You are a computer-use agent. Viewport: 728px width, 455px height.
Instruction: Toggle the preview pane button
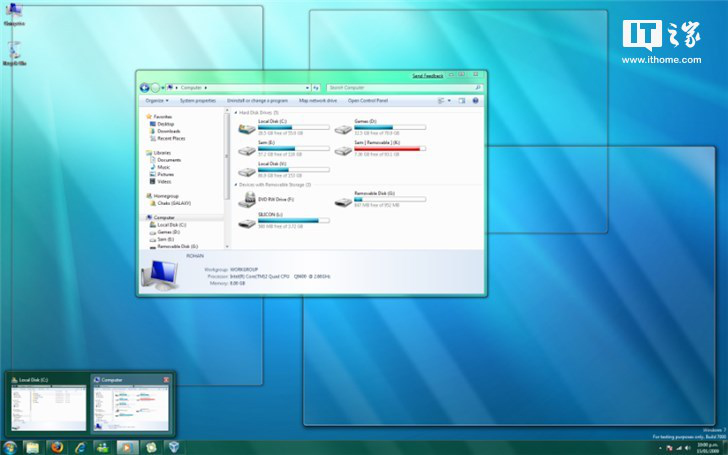pos(461,100)
